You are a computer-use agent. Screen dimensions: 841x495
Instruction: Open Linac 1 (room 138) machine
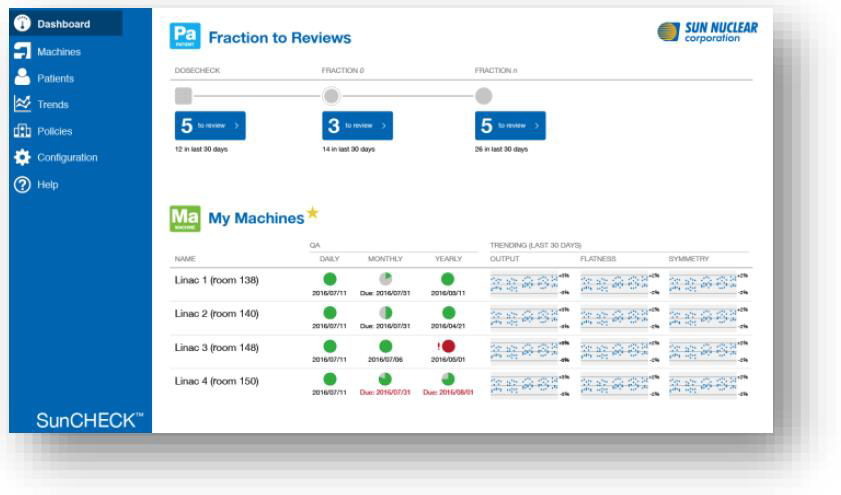[218, 279]
